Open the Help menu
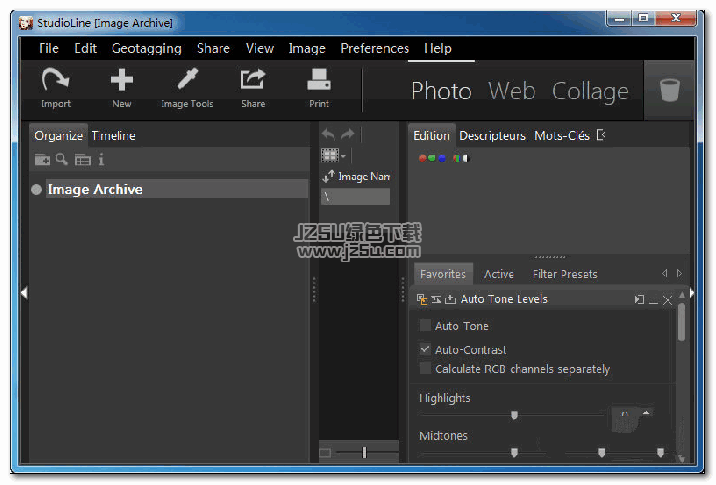 (437, 48)
